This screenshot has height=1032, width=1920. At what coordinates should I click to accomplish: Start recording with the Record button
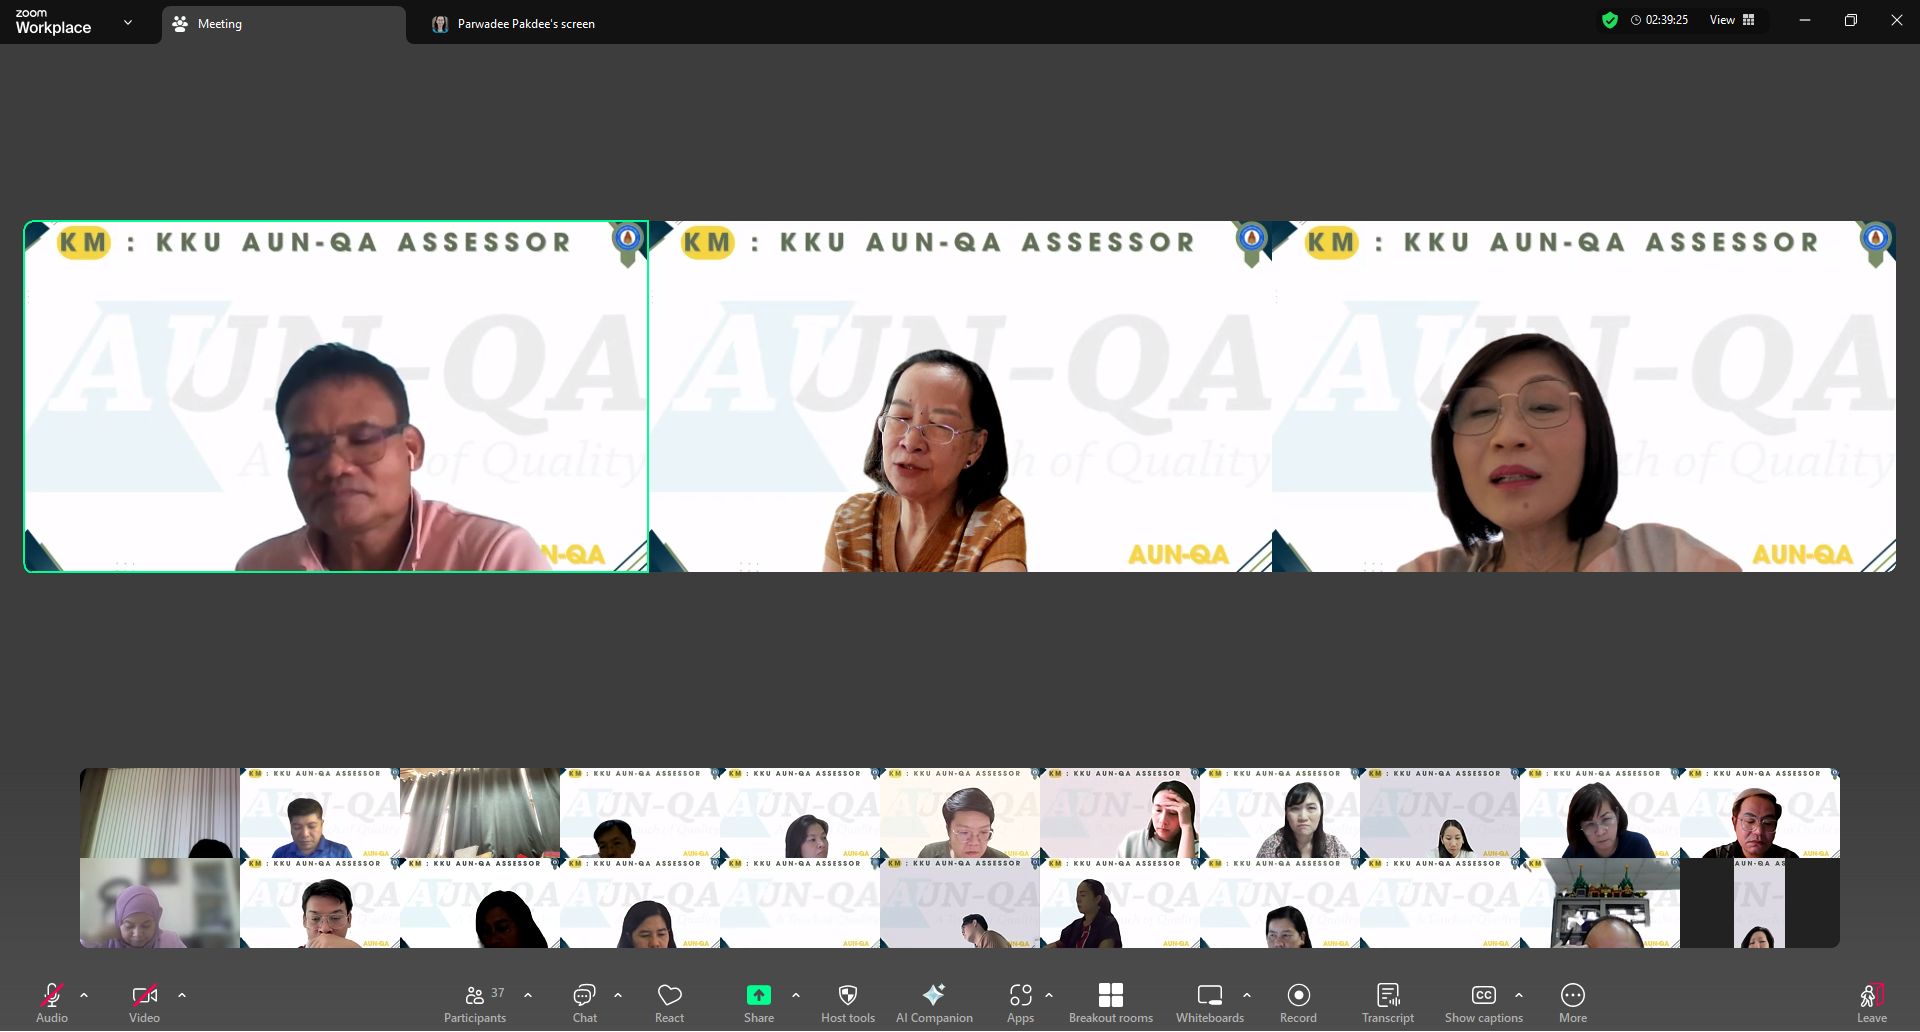coord(1298,1002)
